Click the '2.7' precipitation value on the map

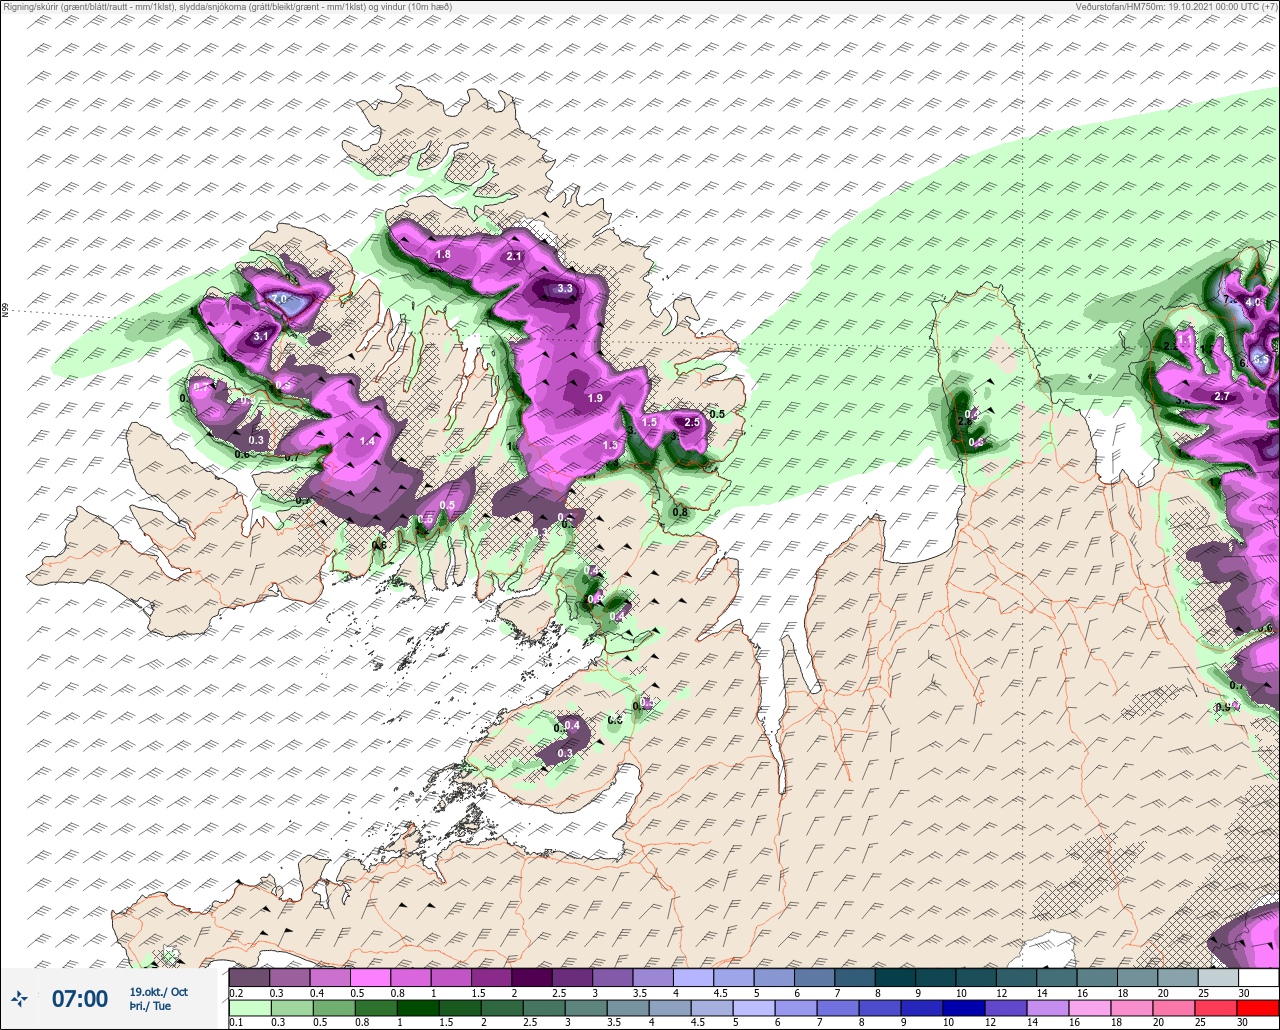[x=1221, y=396]
